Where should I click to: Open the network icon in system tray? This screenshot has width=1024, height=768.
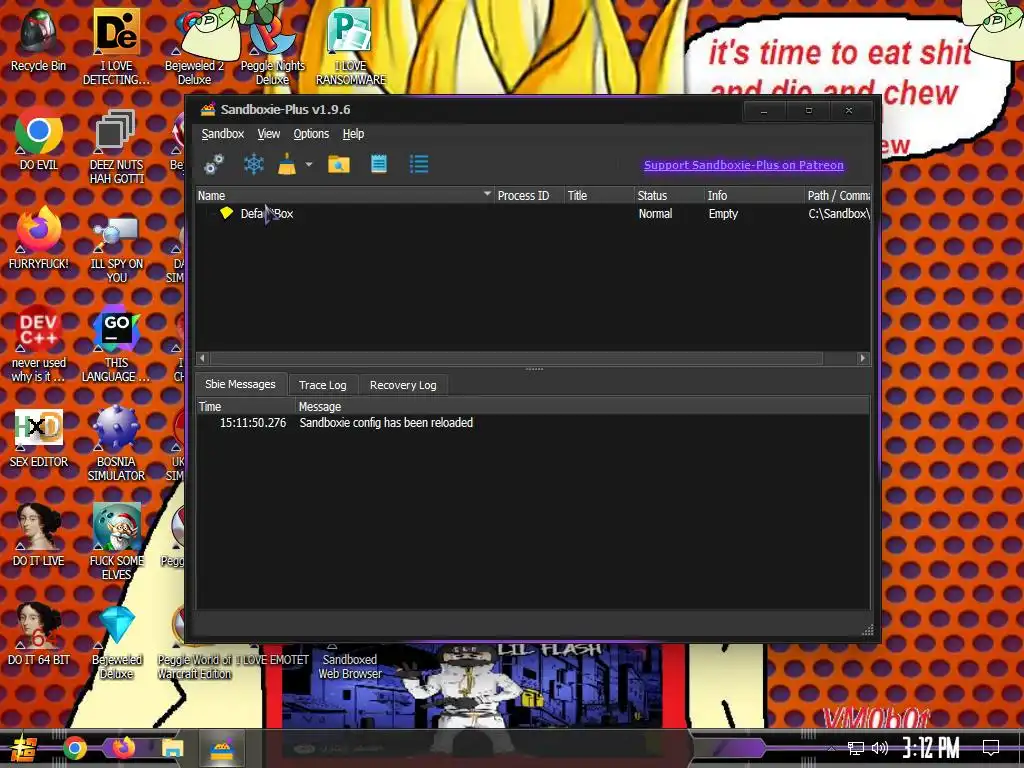click(x=856, y=748)
